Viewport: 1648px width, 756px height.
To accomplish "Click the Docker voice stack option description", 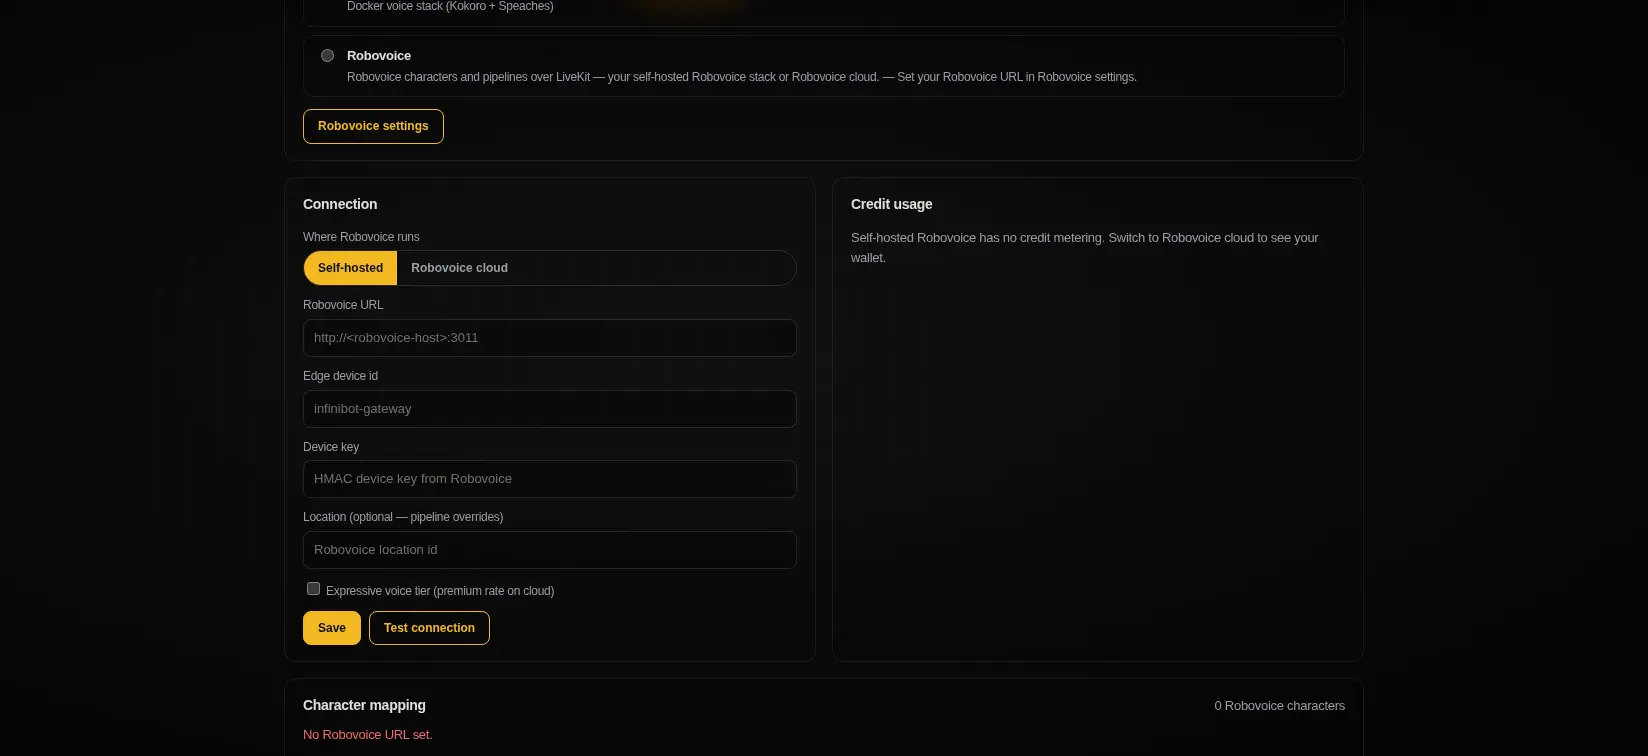I will click(450, 6).
